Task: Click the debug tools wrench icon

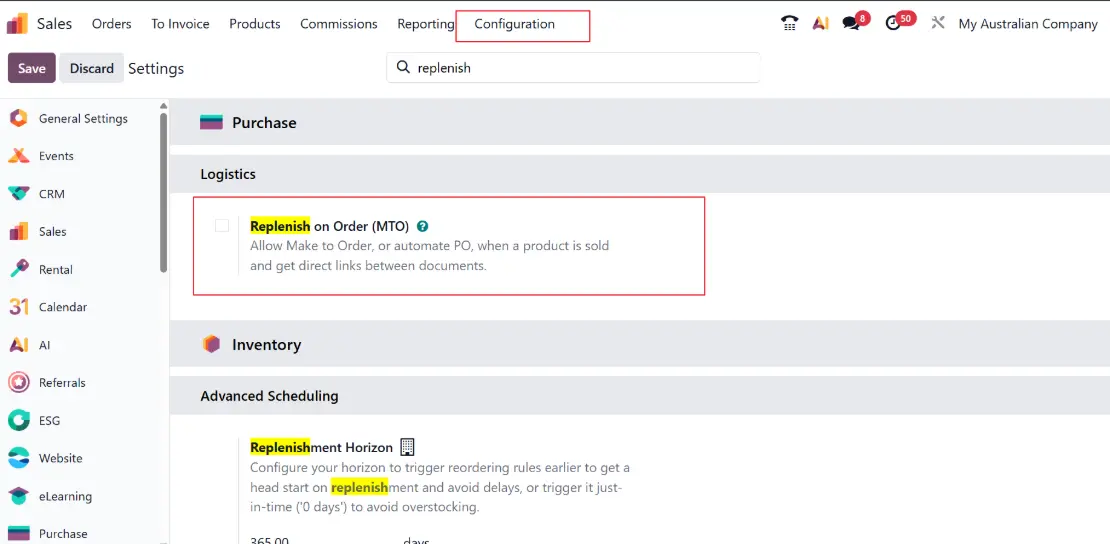Action: [938, 23]
